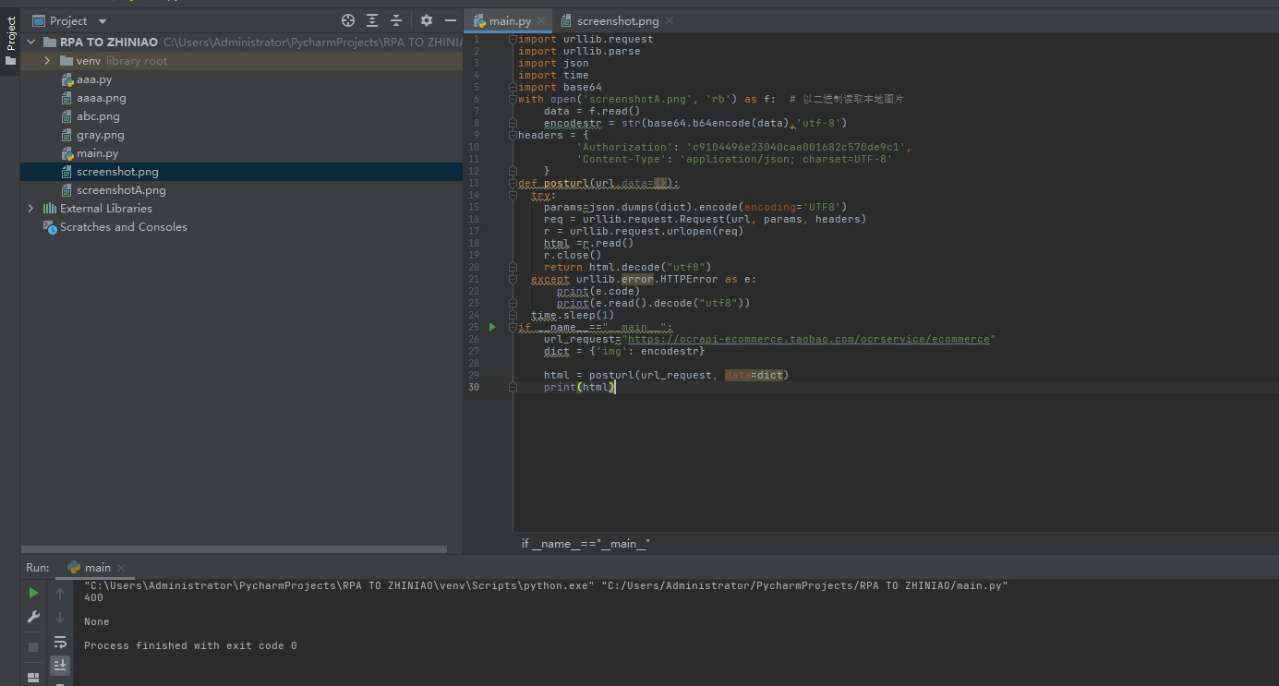
Task: Open run configuration wrench icon
Action: [33, 618]
